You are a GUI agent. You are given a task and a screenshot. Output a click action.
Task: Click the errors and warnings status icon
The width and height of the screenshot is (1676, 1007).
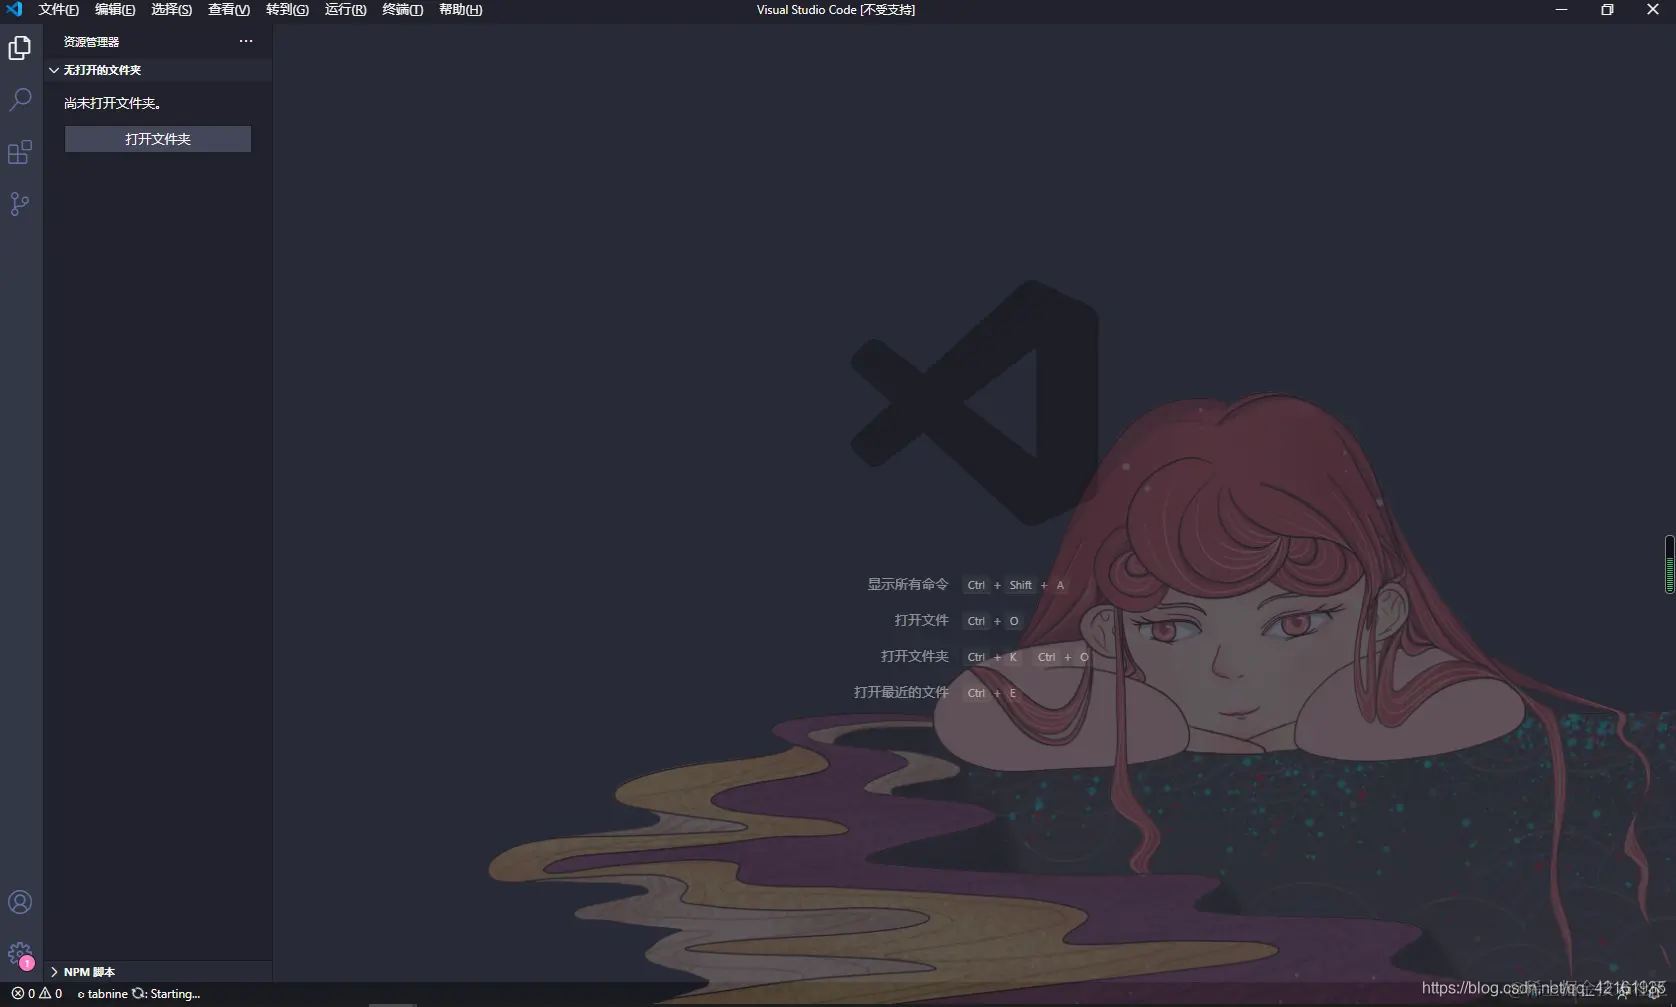[x=36, y=993]
